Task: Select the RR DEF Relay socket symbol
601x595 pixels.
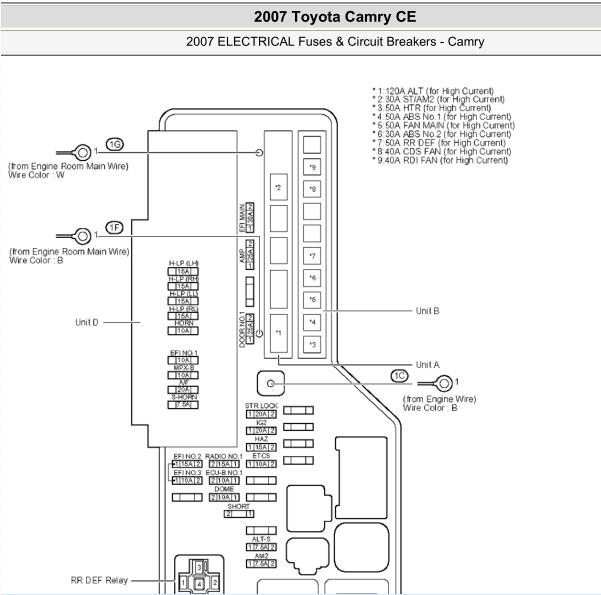Action: point(199,575)
